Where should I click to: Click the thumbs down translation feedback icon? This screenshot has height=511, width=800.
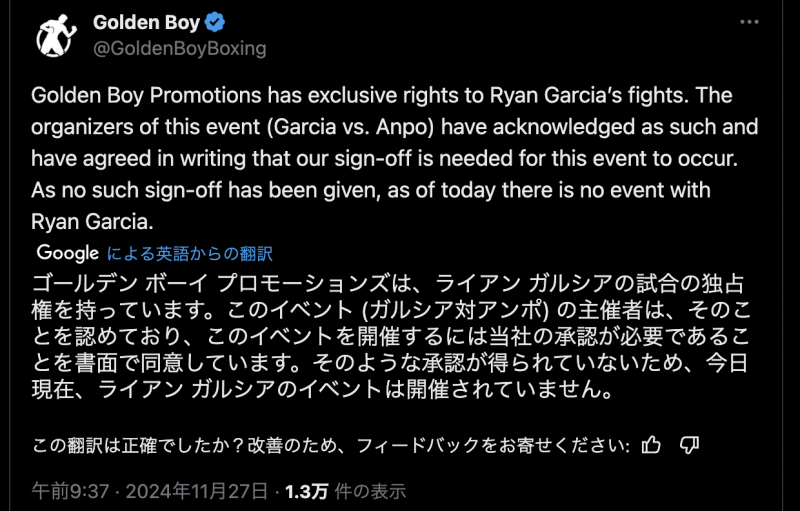pos(689,444)
